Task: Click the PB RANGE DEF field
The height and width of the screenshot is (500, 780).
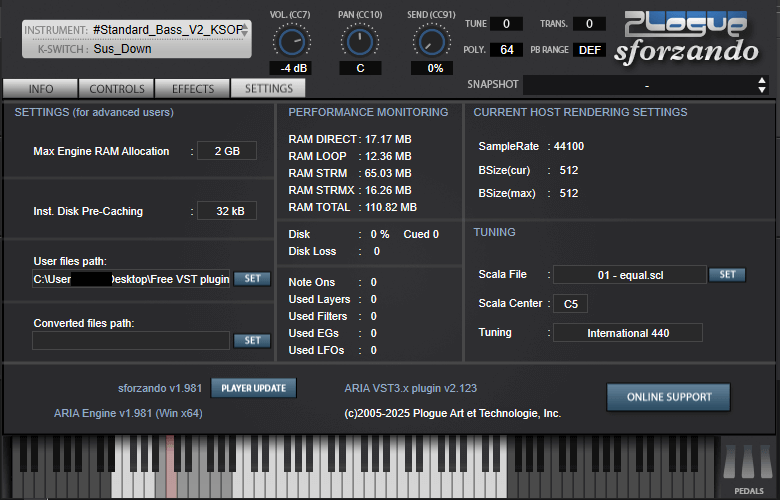Action: pos(589,50)
